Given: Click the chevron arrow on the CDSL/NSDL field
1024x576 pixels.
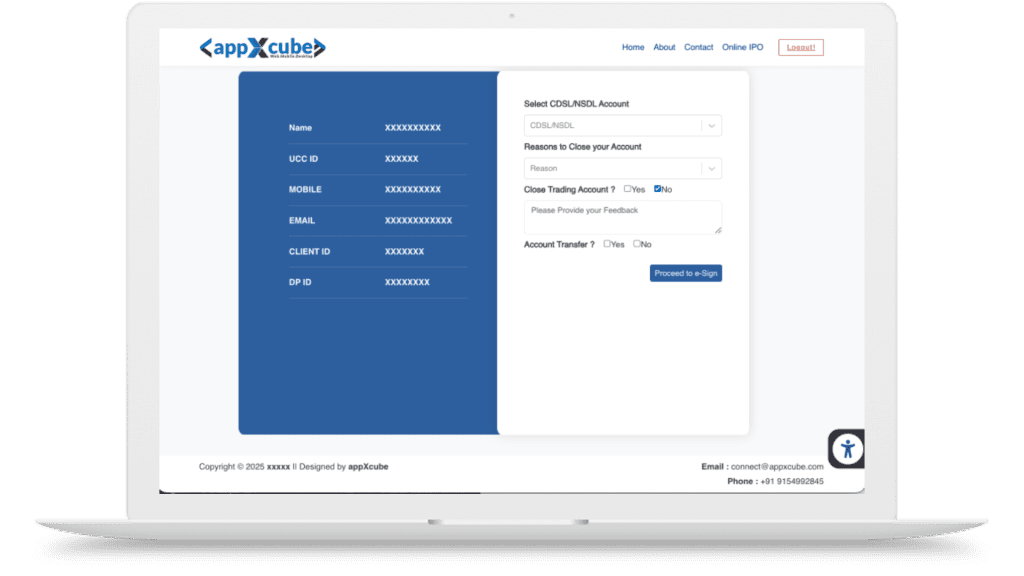Looking at the screenshot, I should [710, 126].
